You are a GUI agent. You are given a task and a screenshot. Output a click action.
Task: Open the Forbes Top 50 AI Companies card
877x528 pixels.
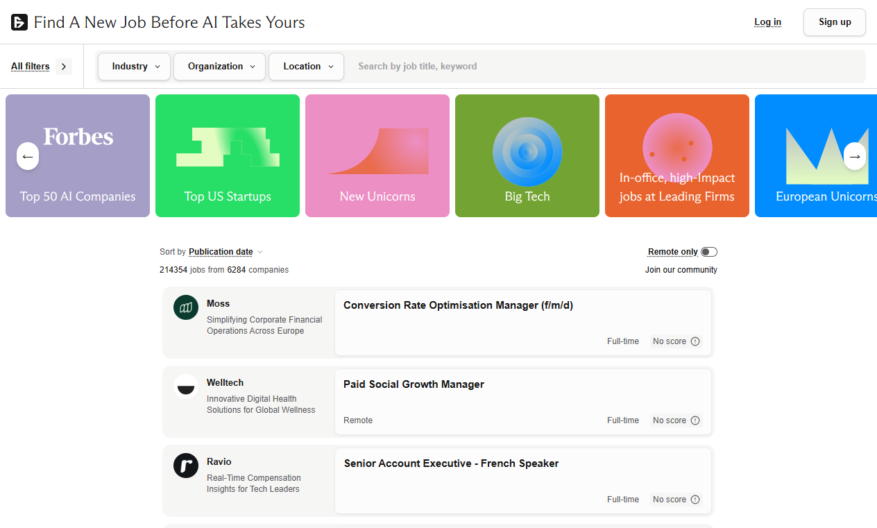[x=78, y=155]
